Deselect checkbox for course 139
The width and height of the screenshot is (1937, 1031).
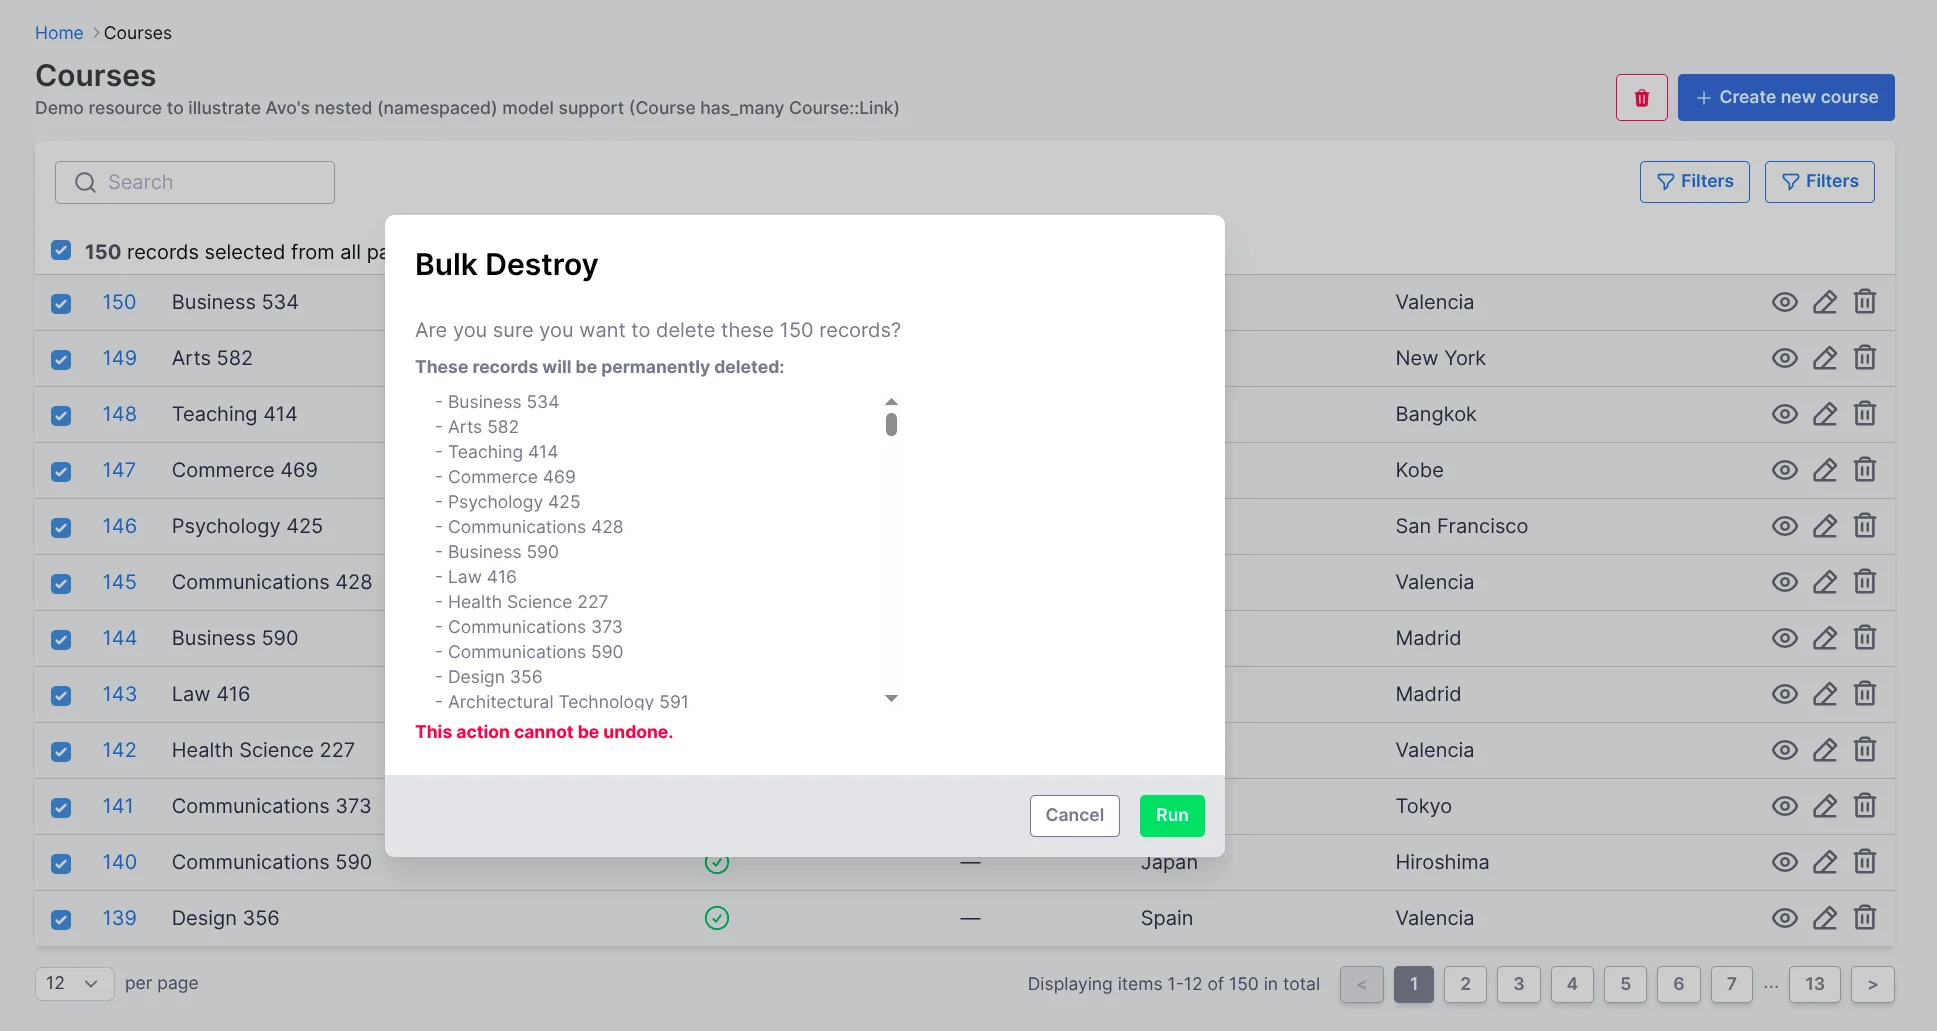61,919
